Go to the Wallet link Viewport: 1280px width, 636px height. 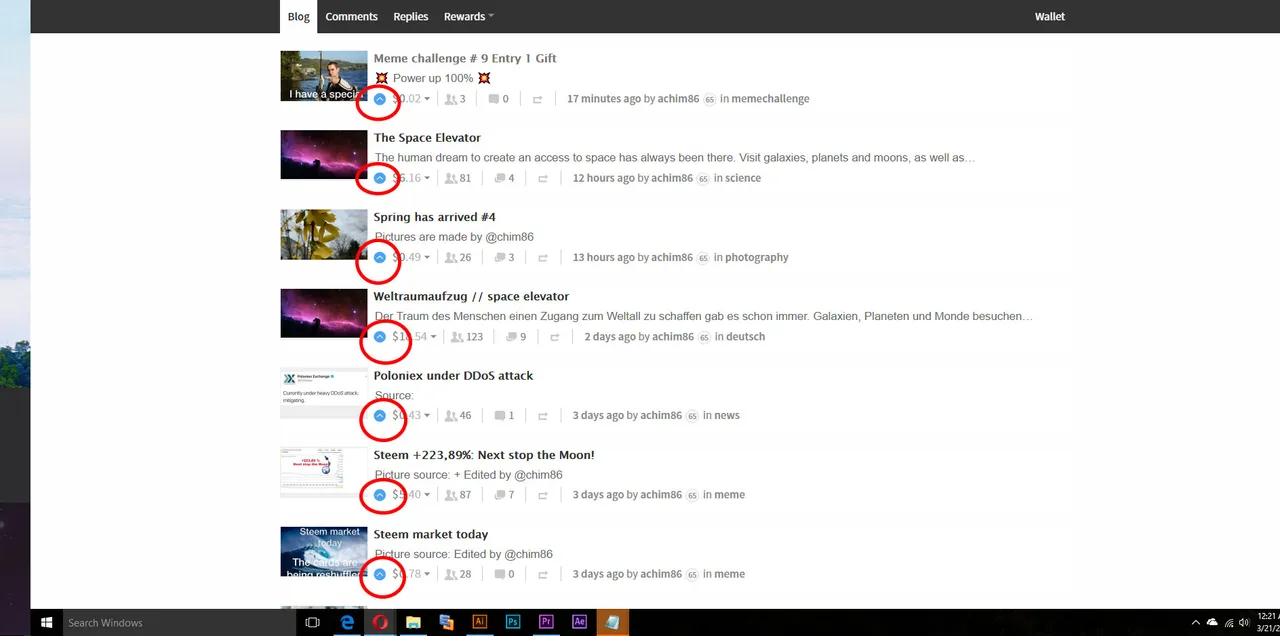1050,16
